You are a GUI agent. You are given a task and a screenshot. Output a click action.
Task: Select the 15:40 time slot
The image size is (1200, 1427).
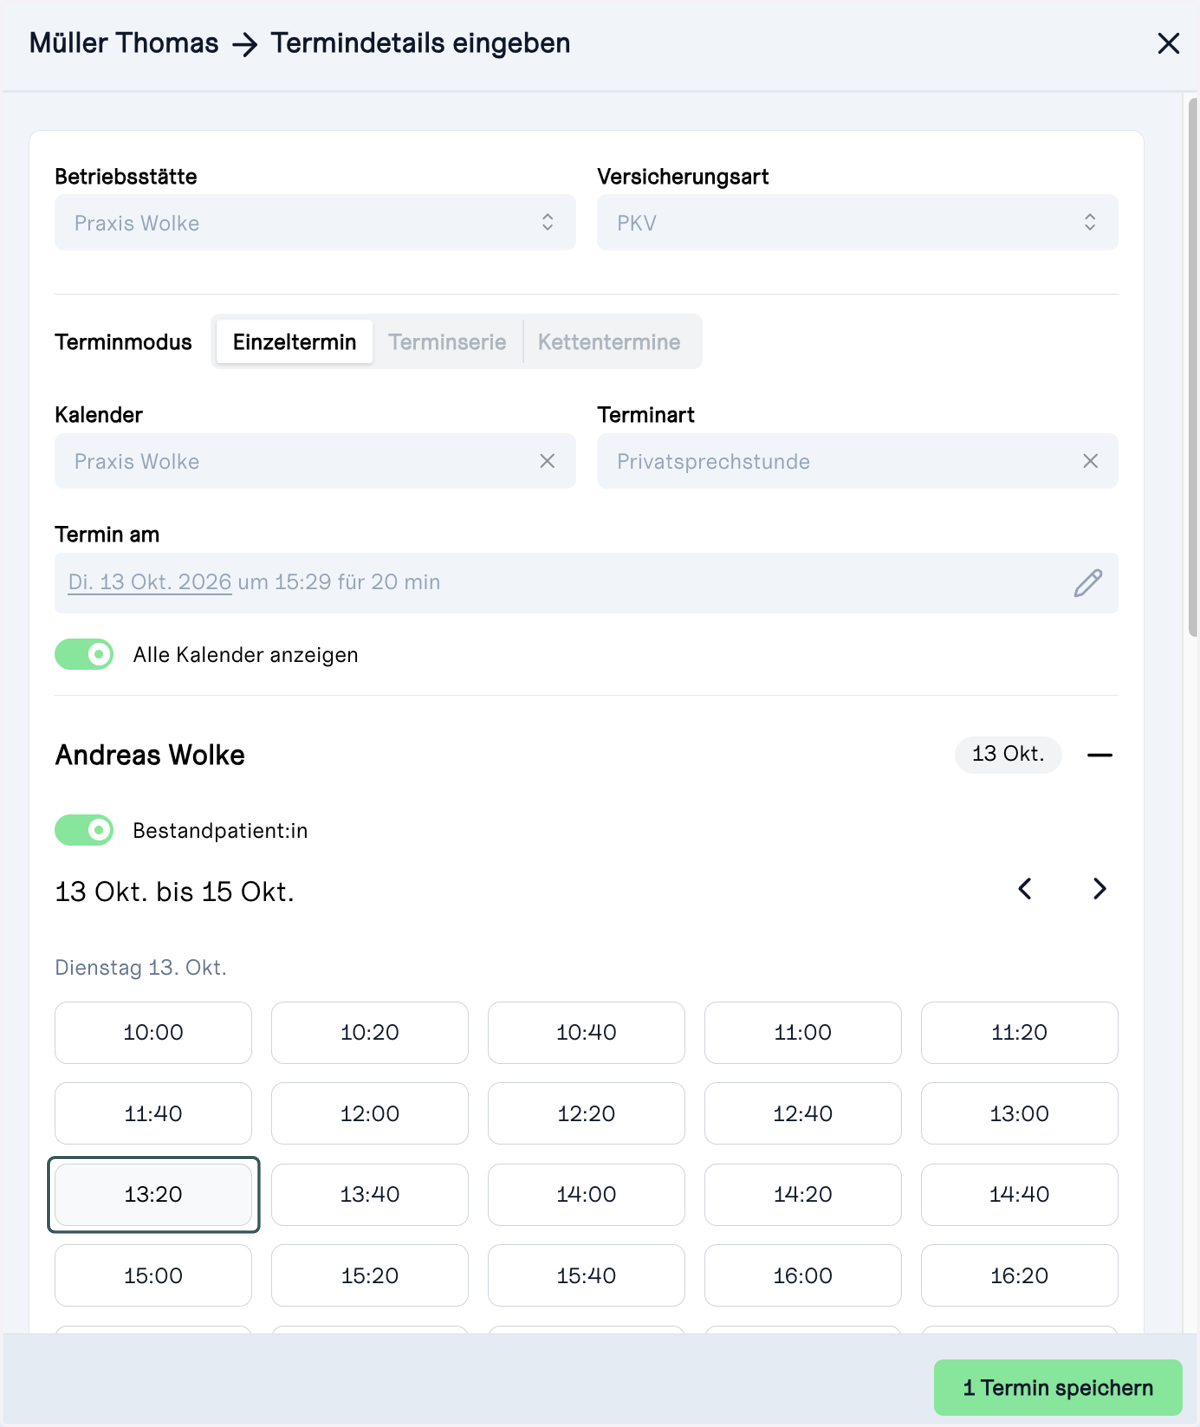586,1276
